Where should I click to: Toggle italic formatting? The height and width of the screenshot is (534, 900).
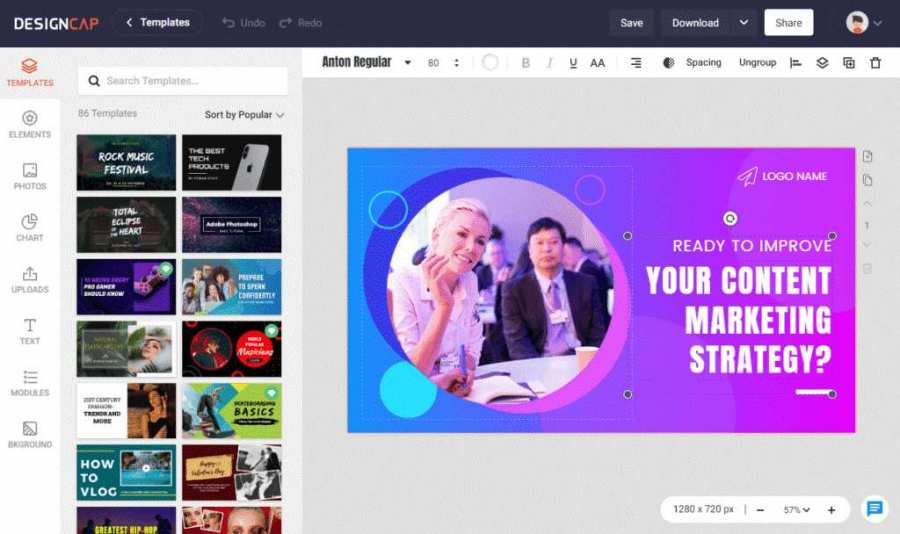[x=549, y=63]
